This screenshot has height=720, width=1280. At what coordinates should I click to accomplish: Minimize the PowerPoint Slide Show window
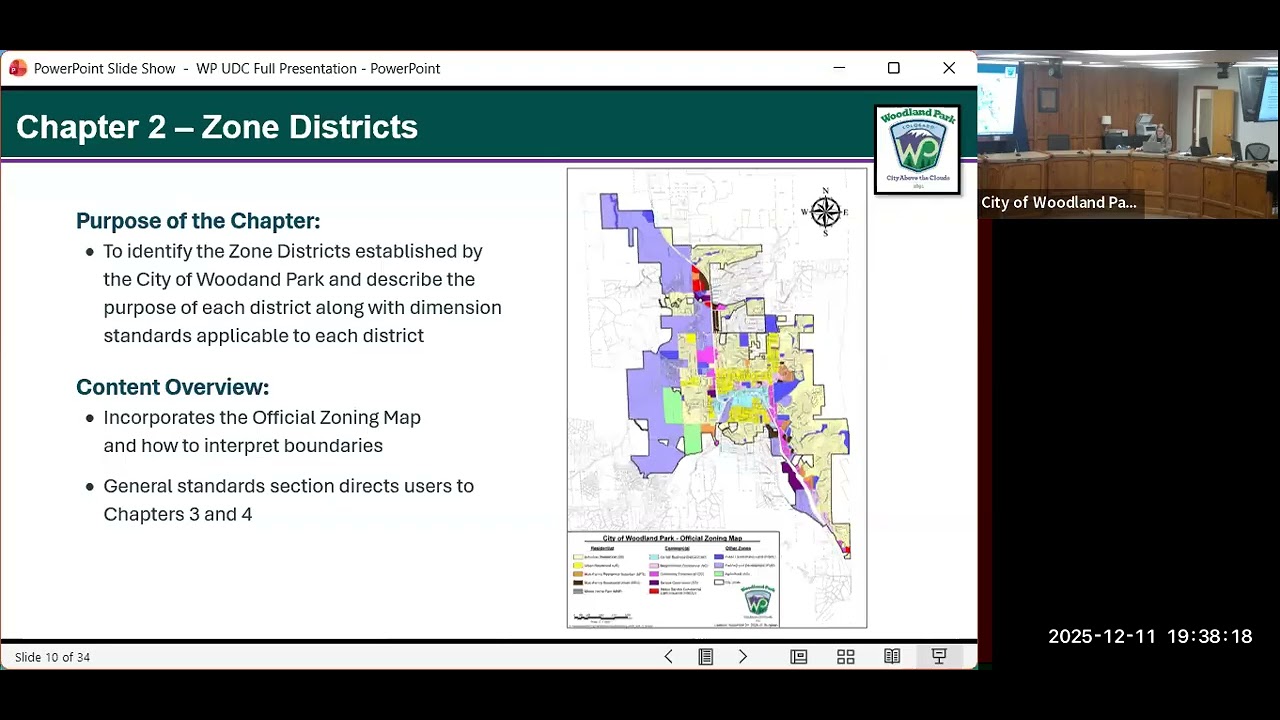click(839, 68)
